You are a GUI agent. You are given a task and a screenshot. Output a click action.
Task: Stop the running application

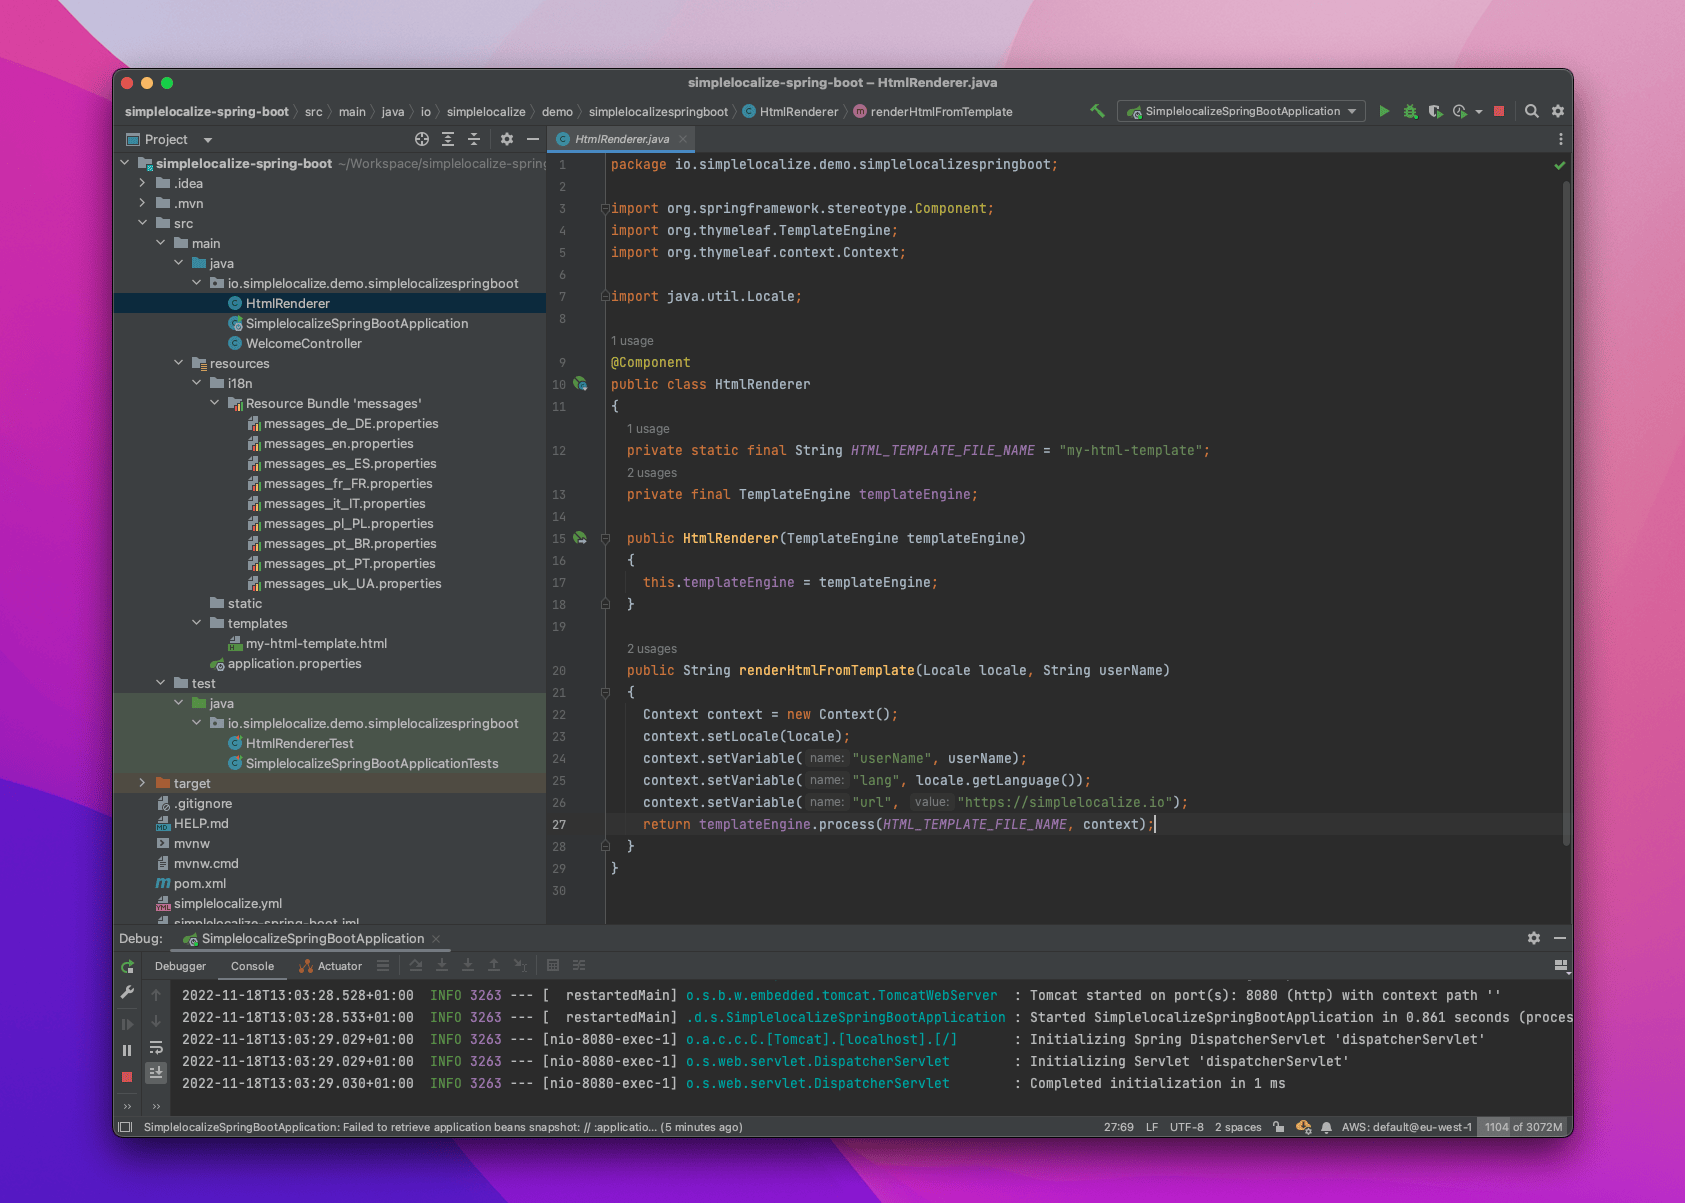pos(1499,111)
